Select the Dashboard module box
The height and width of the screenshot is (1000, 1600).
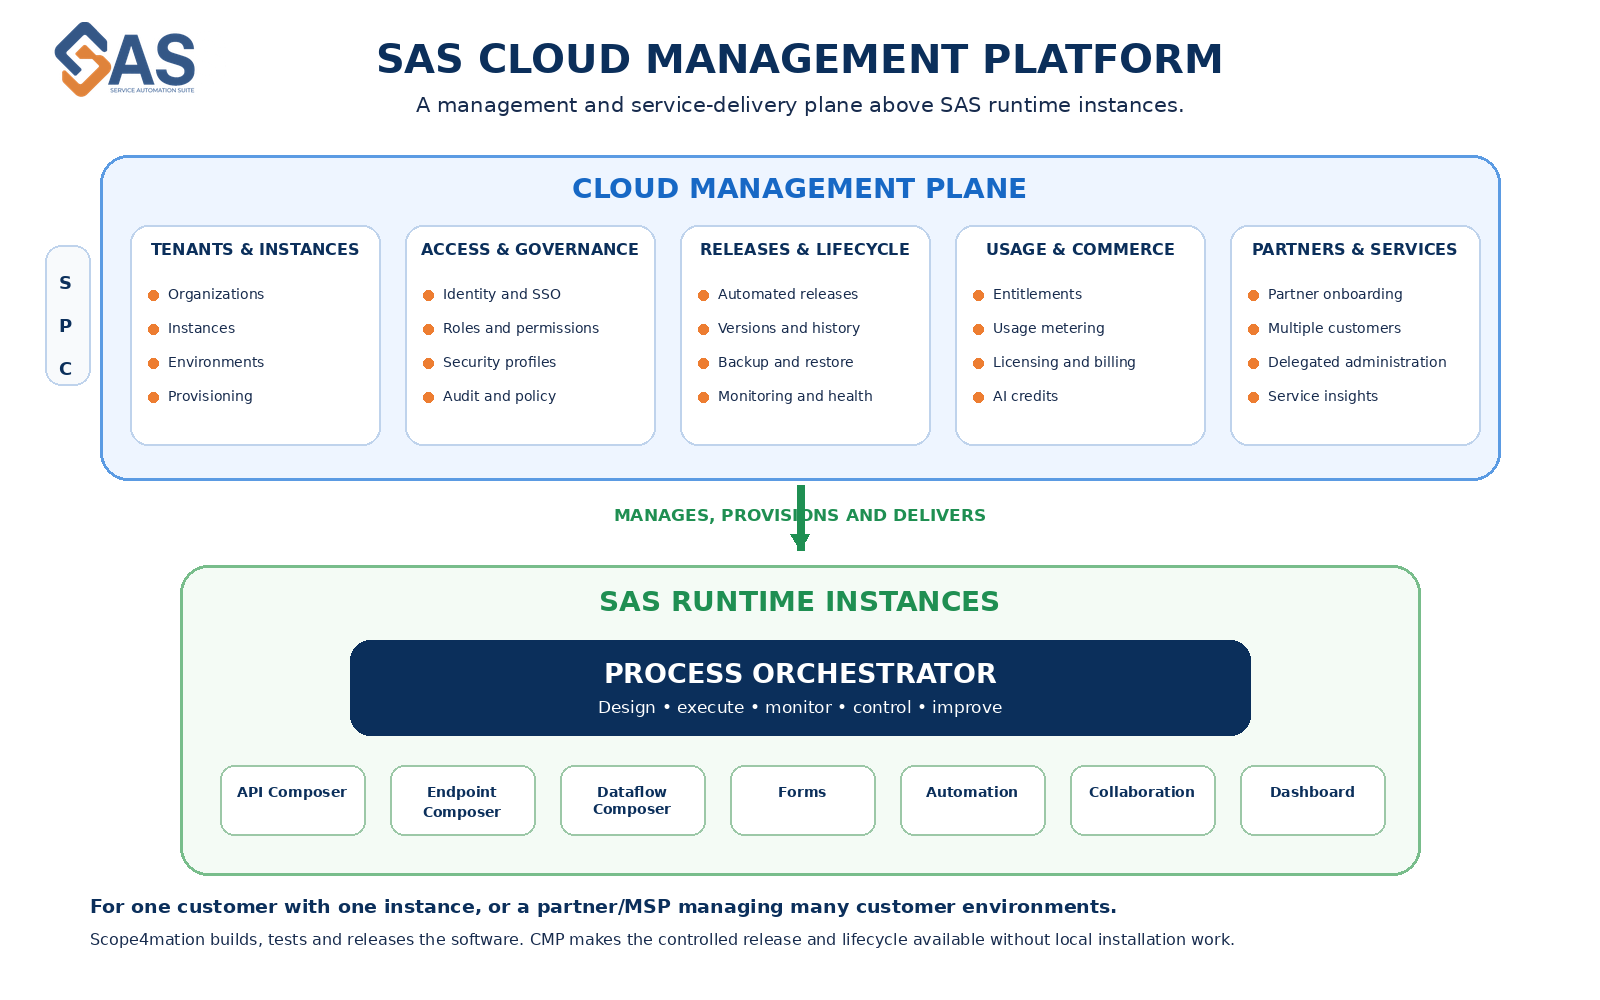(x=1313, y=800)
